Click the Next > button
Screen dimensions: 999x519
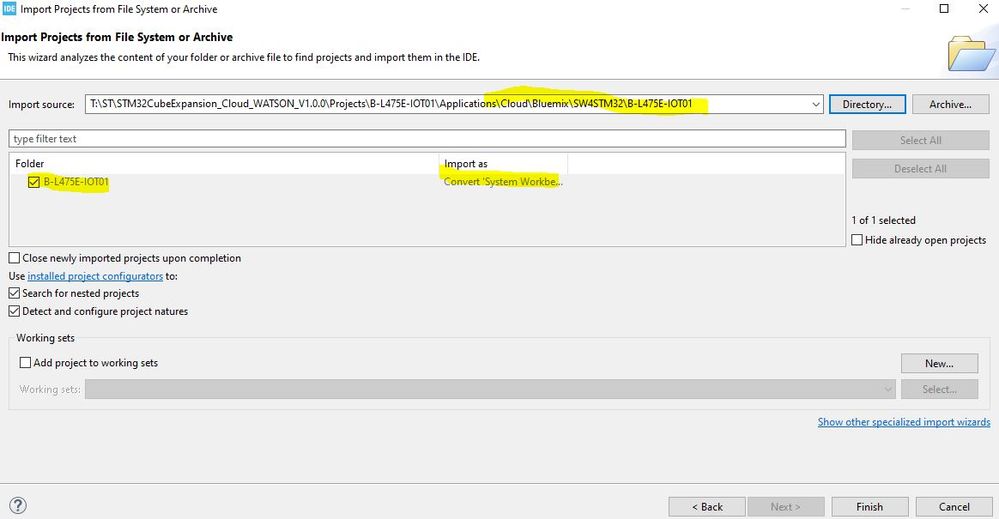pos(786,507)
